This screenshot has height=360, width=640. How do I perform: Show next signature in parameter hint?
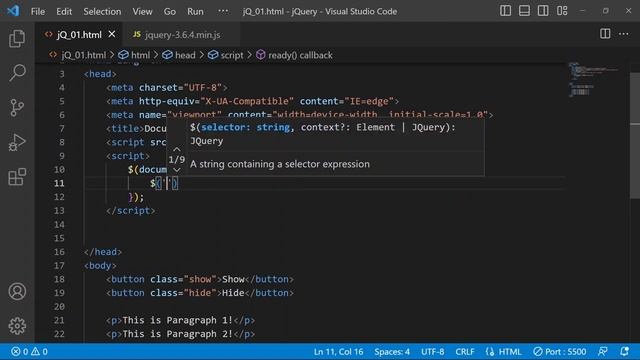(x=177, y=170)
